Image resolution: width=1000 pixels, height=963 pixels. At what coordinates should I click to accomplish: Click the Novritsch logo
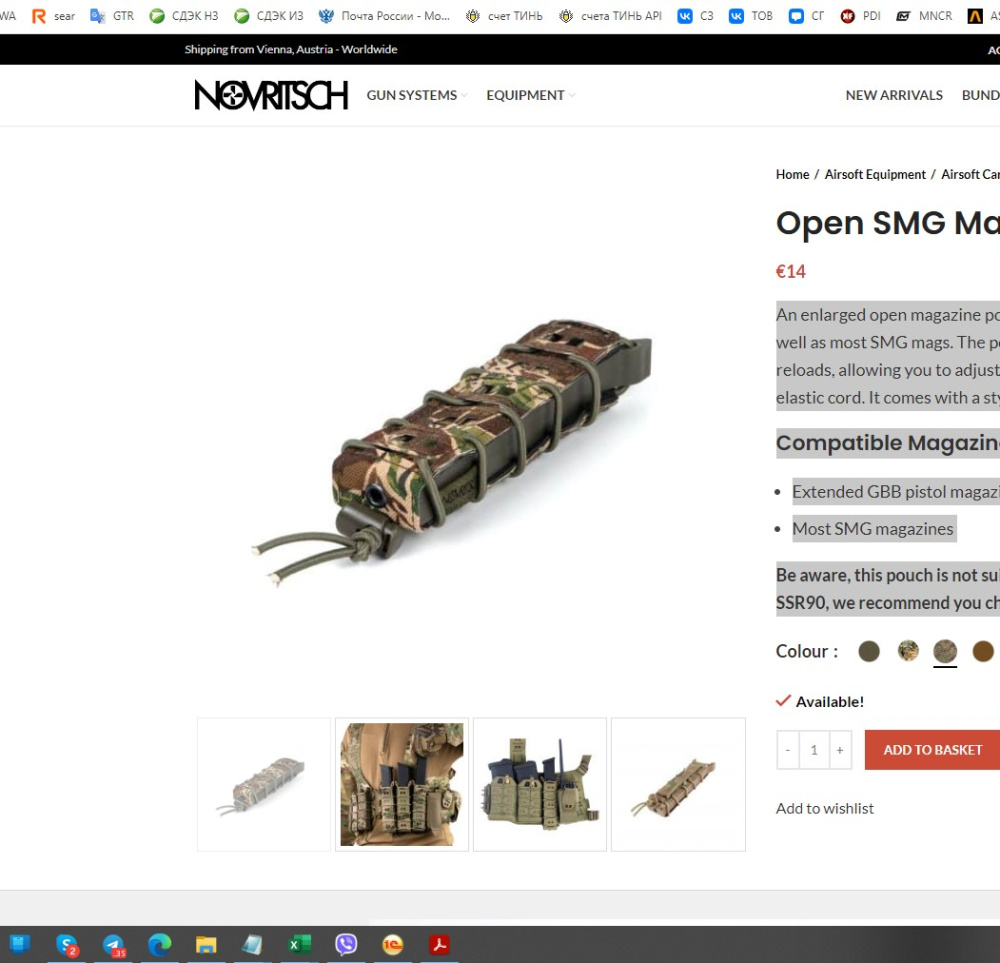[x=271, y=95]
